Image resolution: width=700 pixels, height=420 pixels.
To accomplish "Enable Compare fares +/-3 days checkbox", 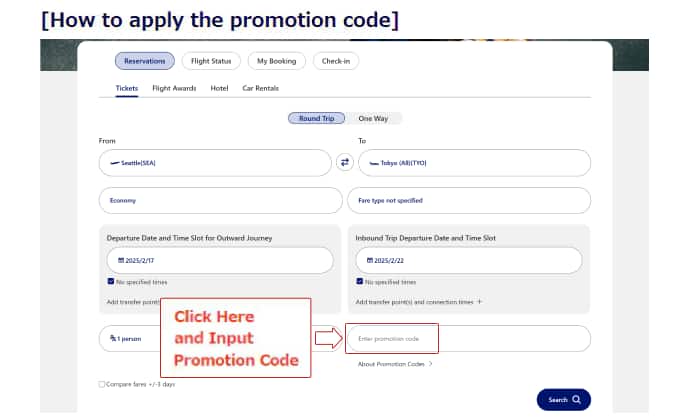I will click(x=102, y=384).
